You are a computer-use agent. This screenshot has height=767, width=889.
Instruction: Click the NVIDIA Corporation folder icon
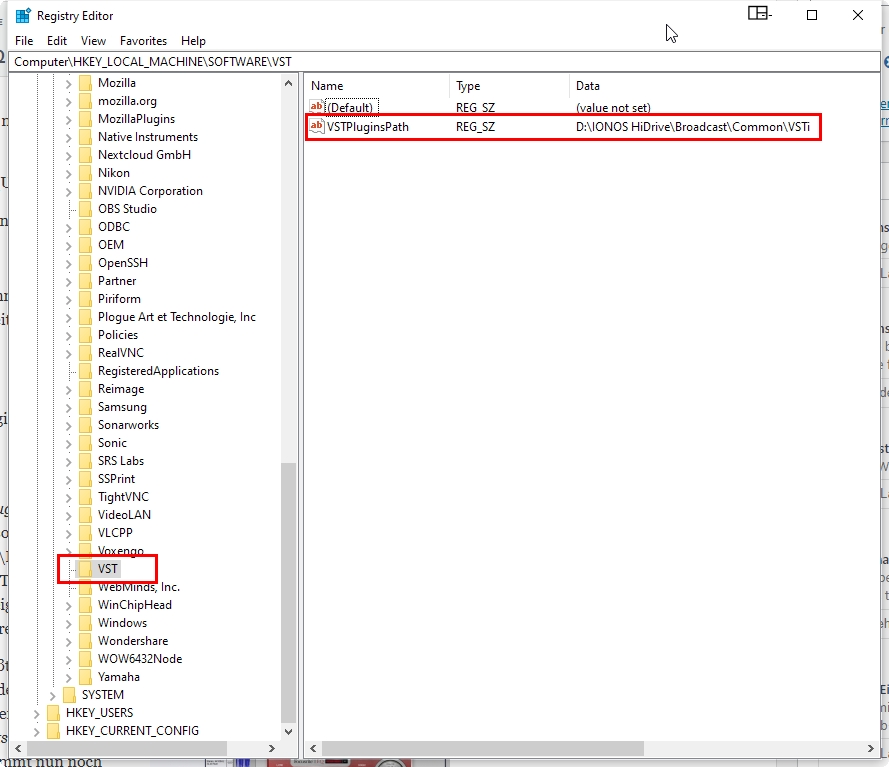(86, 191)
